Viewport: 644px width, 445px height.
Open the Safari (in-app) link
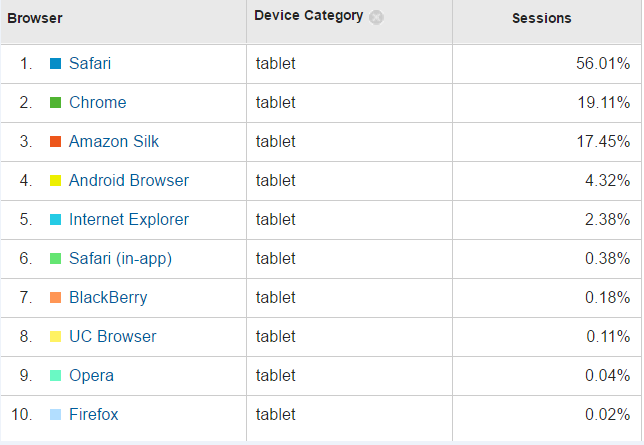coord(120,258)
